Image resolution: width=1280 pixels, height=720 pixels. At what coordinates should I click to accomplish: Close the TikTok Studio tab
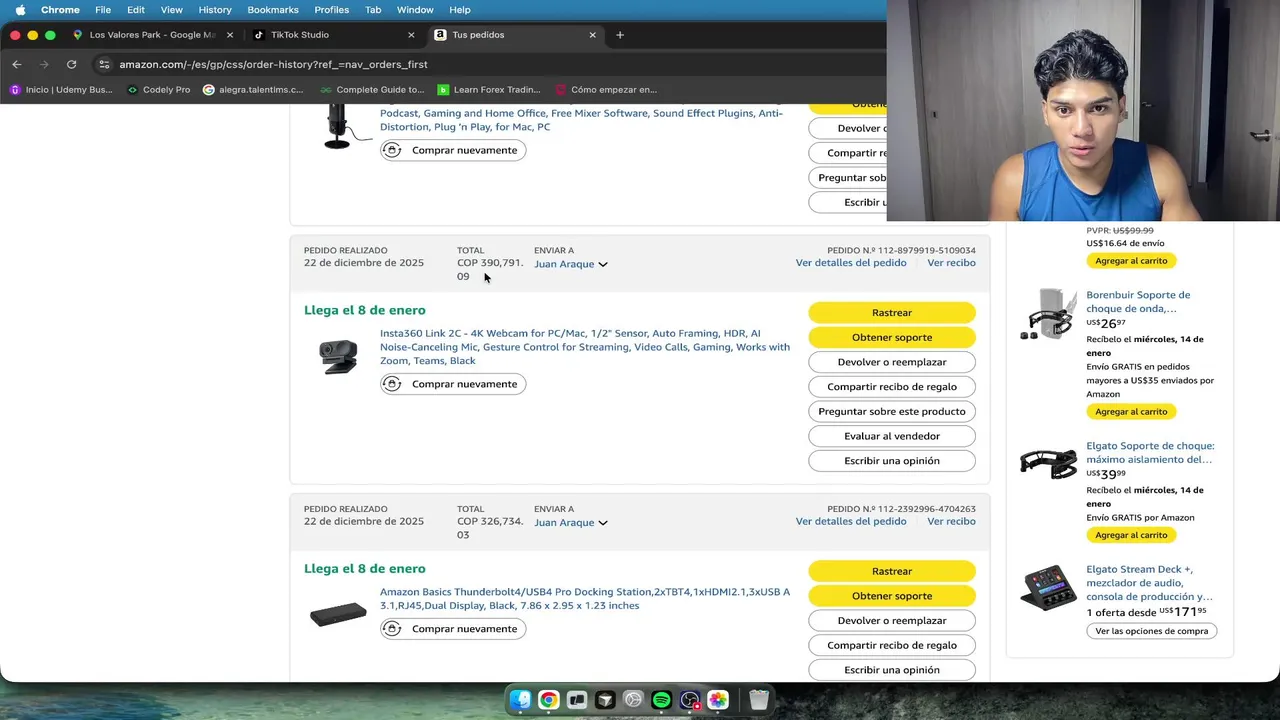click(411, 35)
